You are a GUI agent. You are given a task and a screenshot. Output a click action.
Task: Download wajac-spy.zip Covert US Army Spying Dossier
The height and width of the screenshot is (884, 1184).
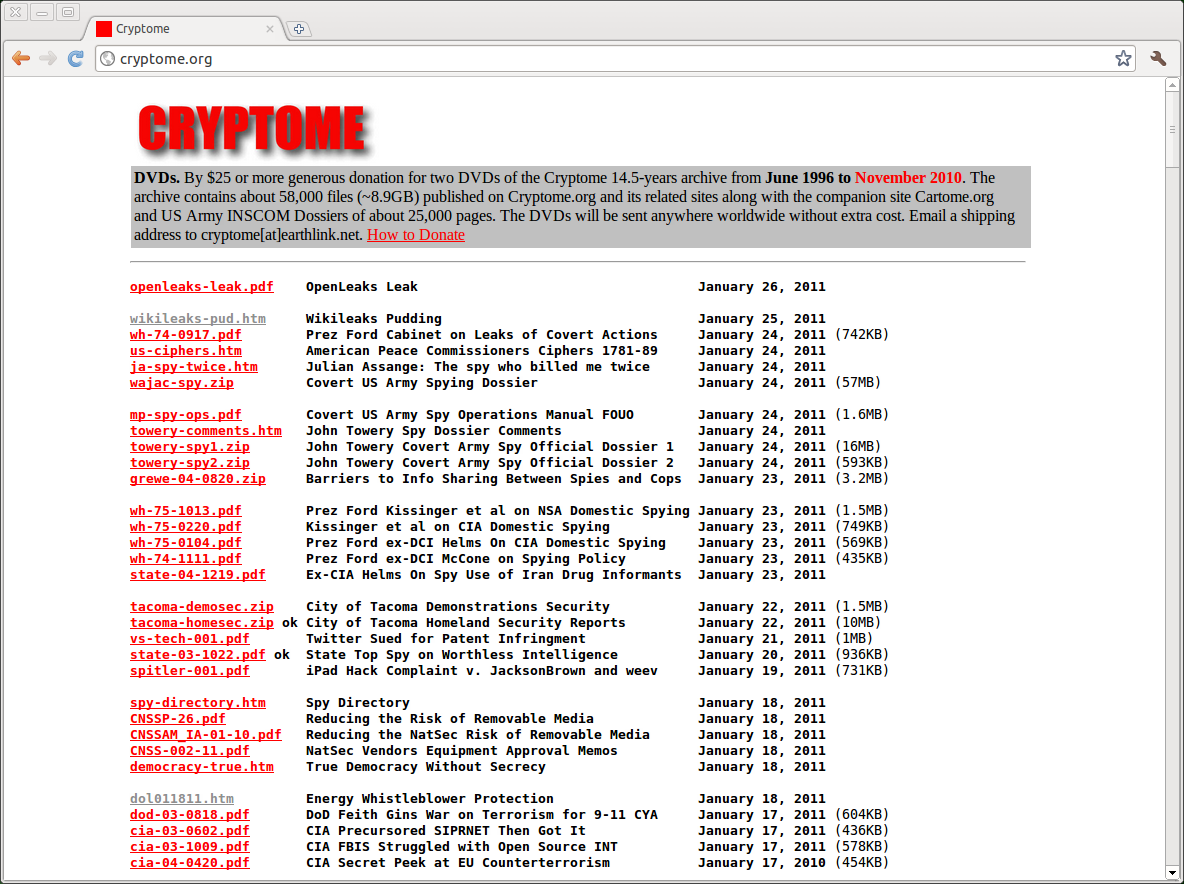pos(182,382)
